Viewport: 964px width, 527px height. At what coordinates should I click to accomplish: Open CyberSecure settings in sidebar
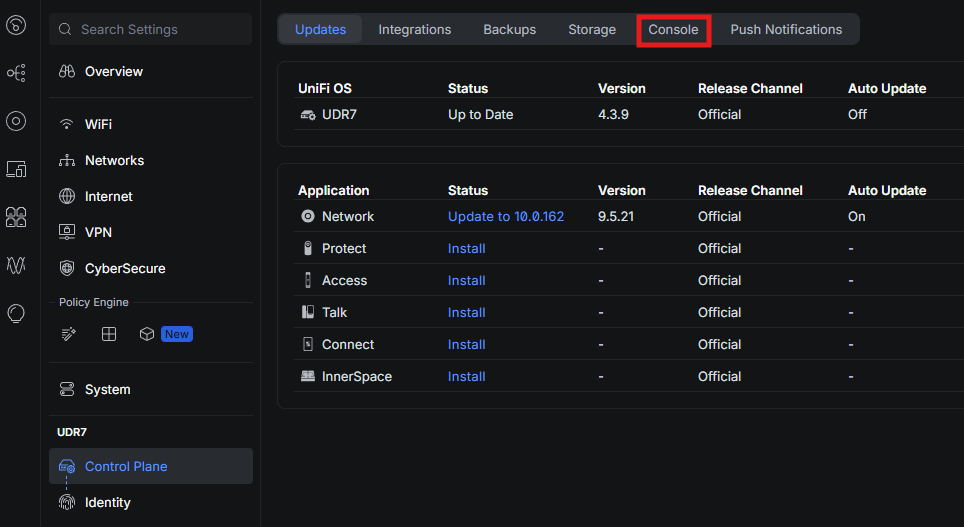[124, 268]
